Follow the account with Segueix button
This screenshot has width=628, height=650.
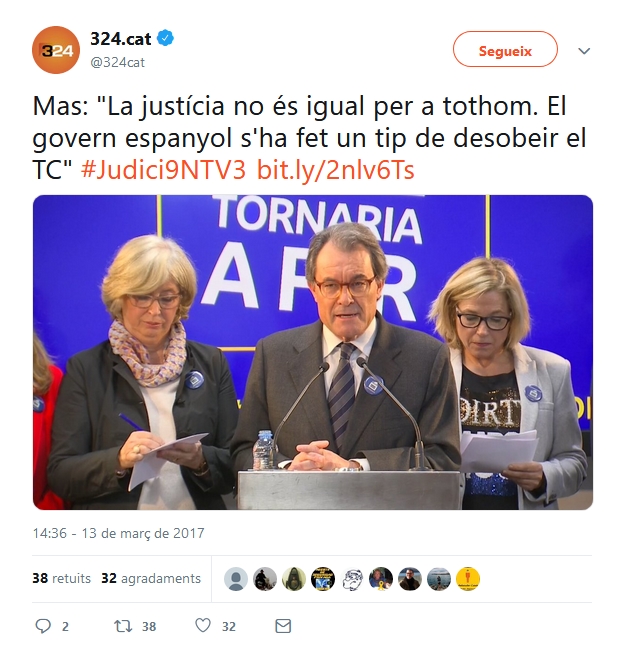[505, 49]
